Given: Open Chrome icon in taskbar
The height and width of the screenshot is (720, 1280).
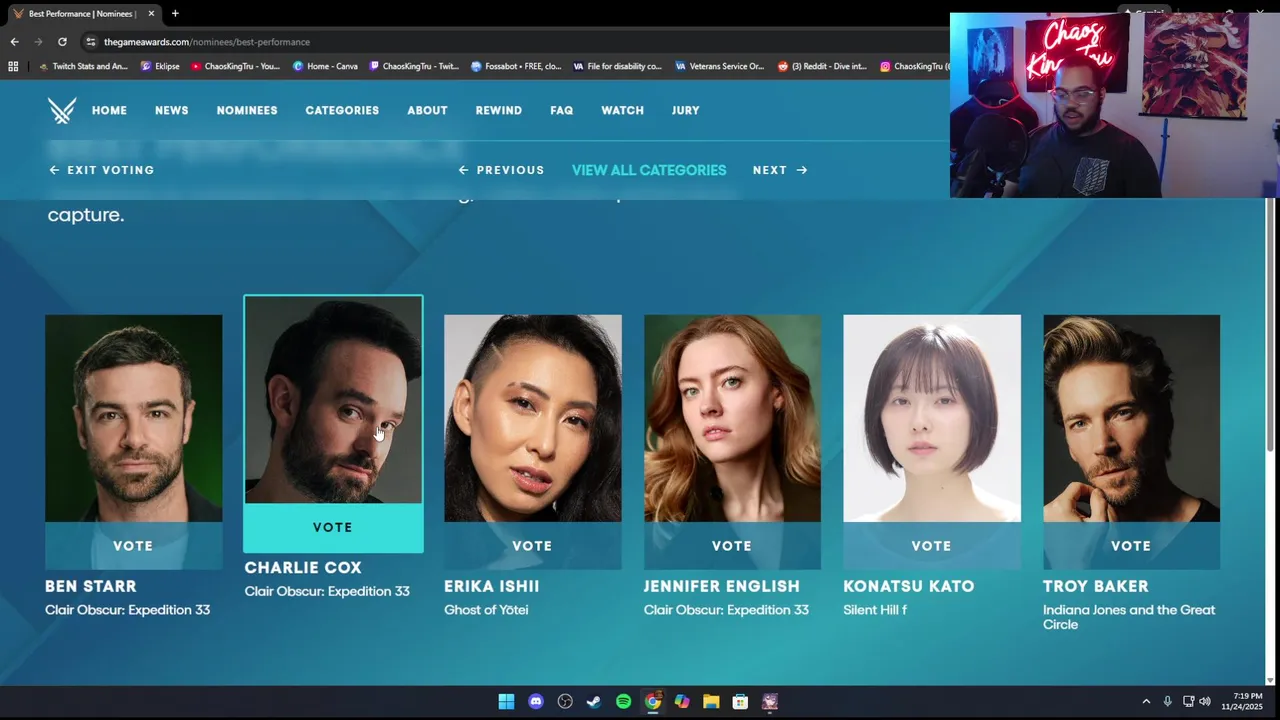Looking at the screenshot, I should tap(652, 701).
